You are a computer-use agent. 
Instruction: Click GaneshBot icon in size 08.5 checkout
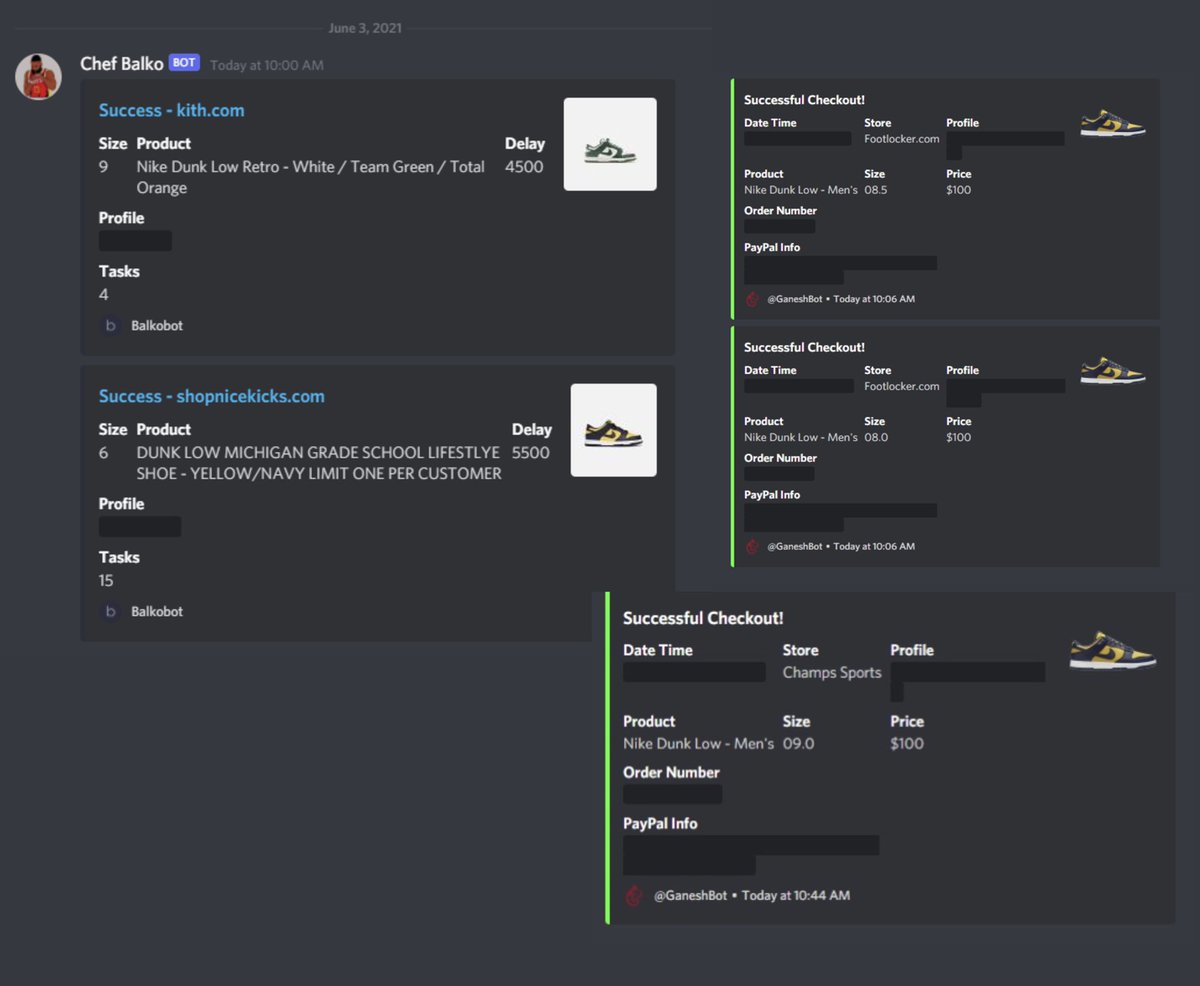753,299
